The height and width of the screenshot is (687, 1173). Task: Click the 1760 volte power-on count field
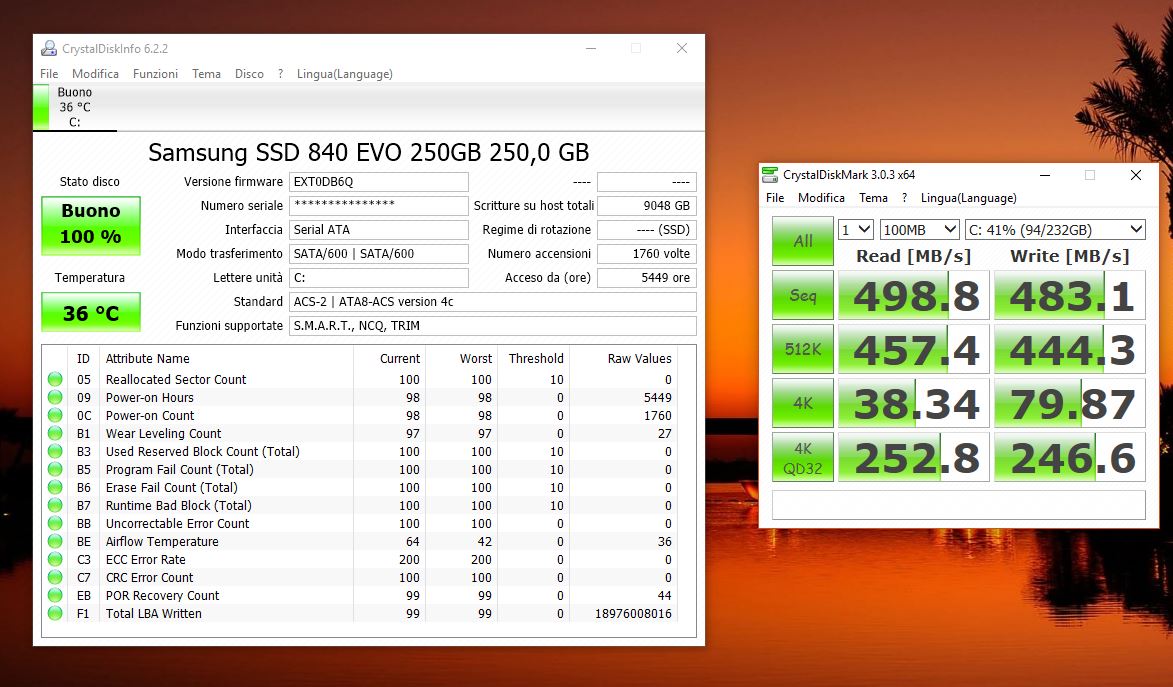[647, 254]
